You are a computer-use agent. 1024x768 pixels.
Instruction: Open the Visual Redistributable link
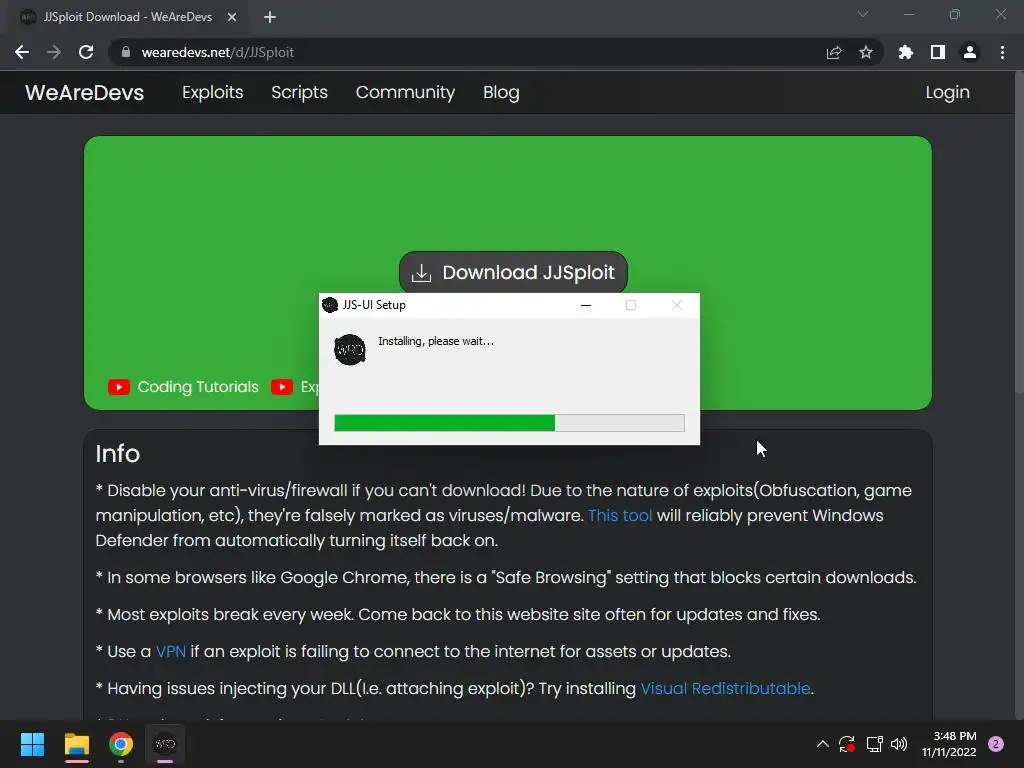click(725, 688)
